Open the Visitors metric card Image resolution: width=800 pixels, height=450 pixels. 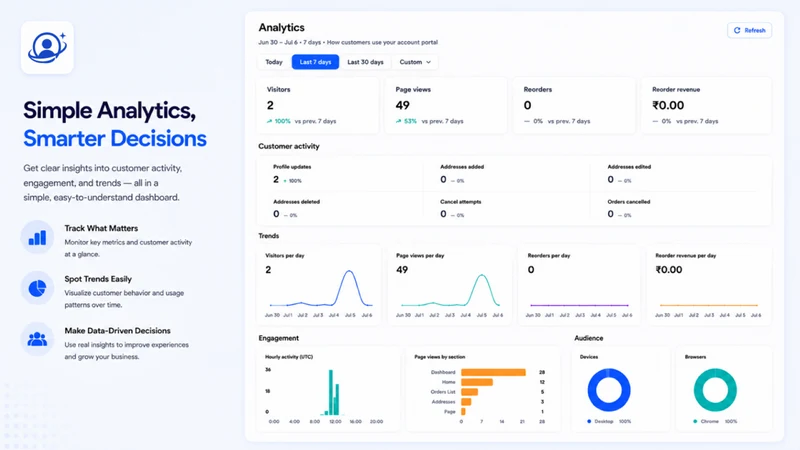pyautogui.click(x=318, y=105)
